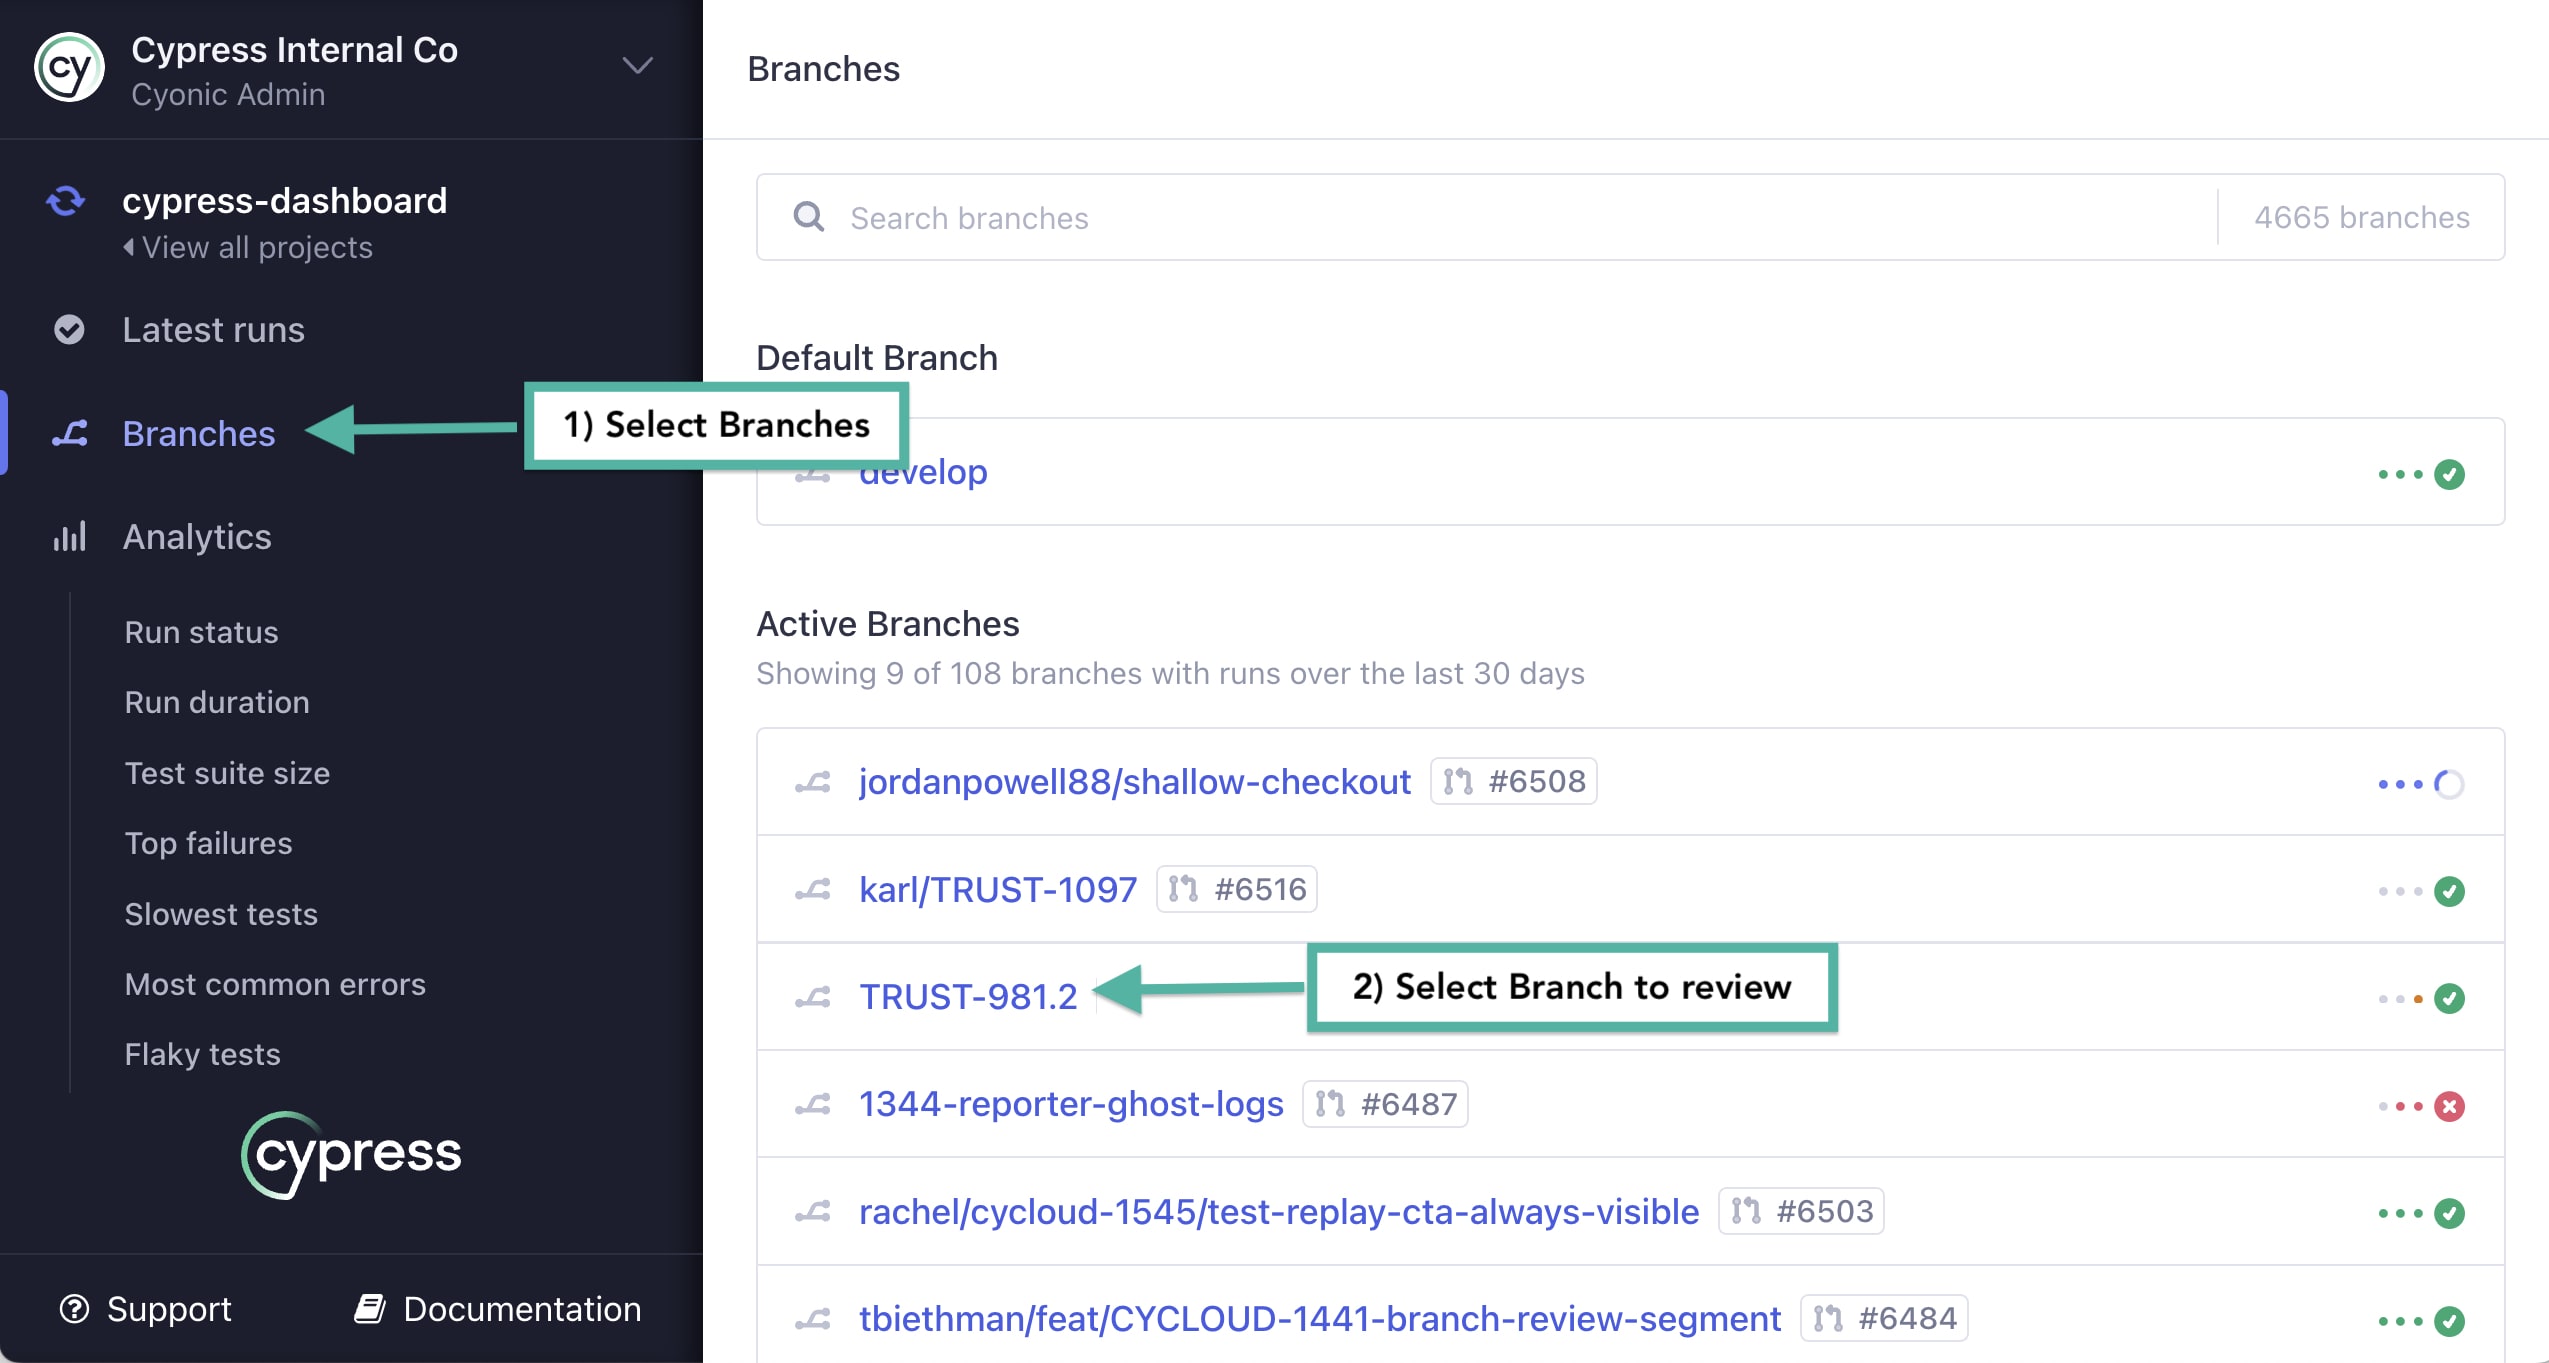Click the Cypress Internal Co organization avatar
This screenshot has height=1363, width=2549.
69,68
